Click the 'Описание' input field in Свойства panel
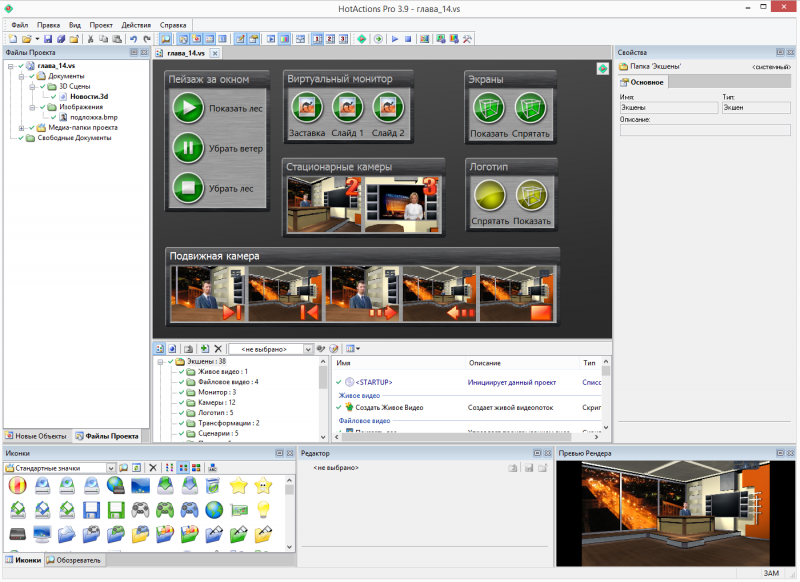Screen dimensions: 800x582 (x=705, y=130)
